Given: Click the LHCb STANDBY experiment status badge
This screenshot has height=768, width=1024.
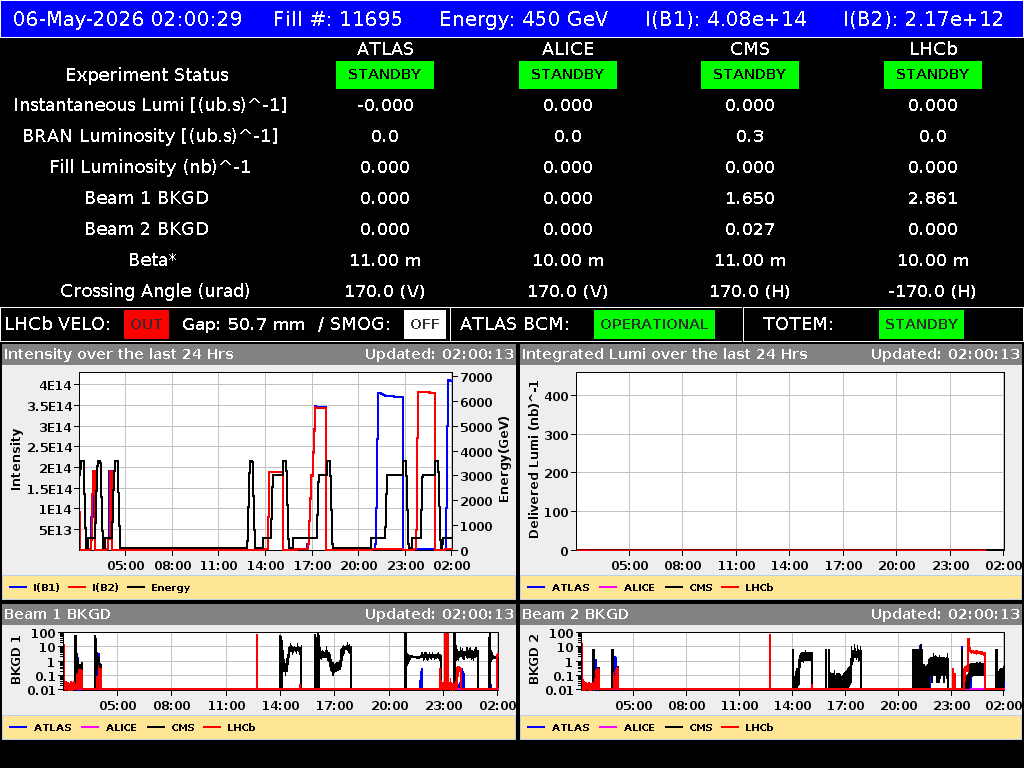Looking at the screenshot, I should click(933, 75).
